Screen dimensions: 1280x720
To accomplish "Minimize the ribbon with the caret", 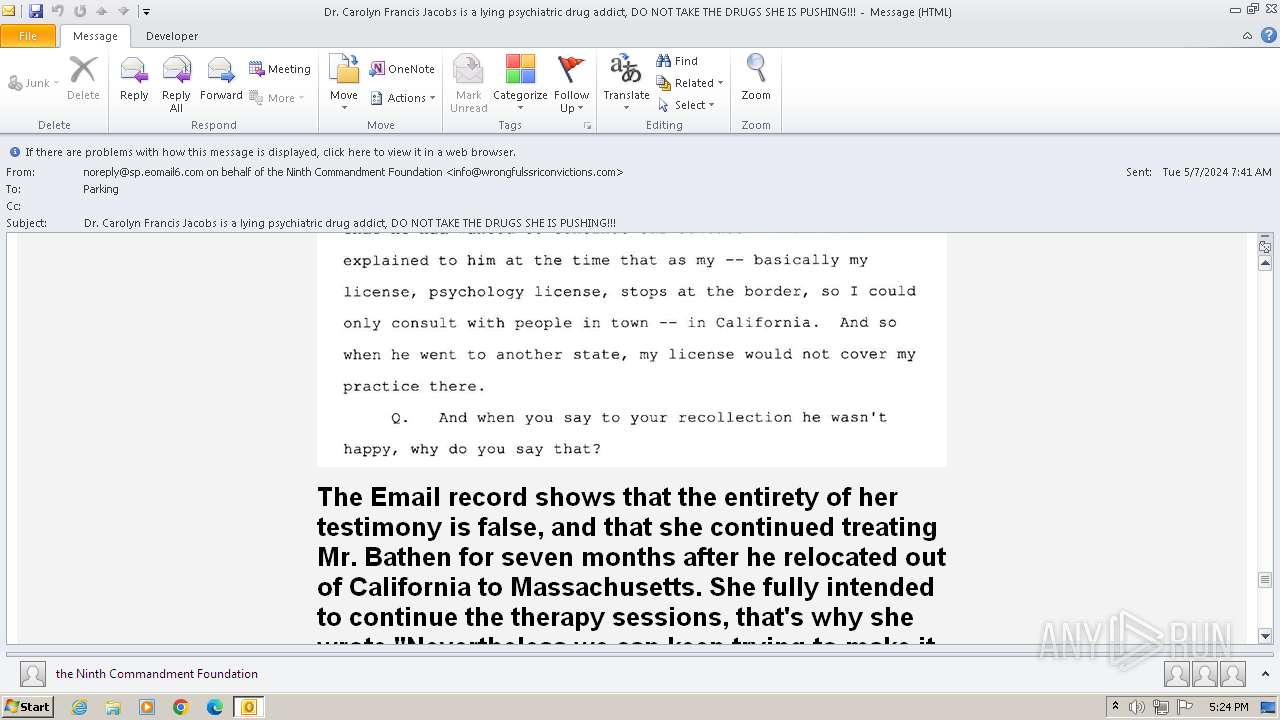I will tap(1247, 36).
